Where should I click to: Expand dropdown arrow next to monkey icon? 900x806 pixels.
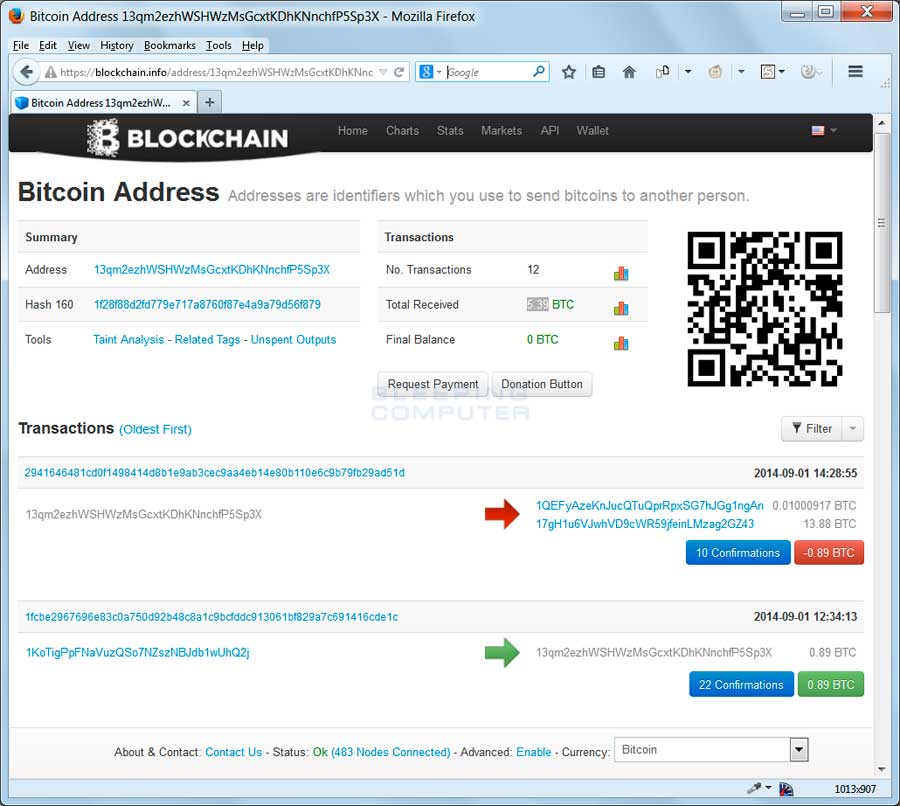741,72
